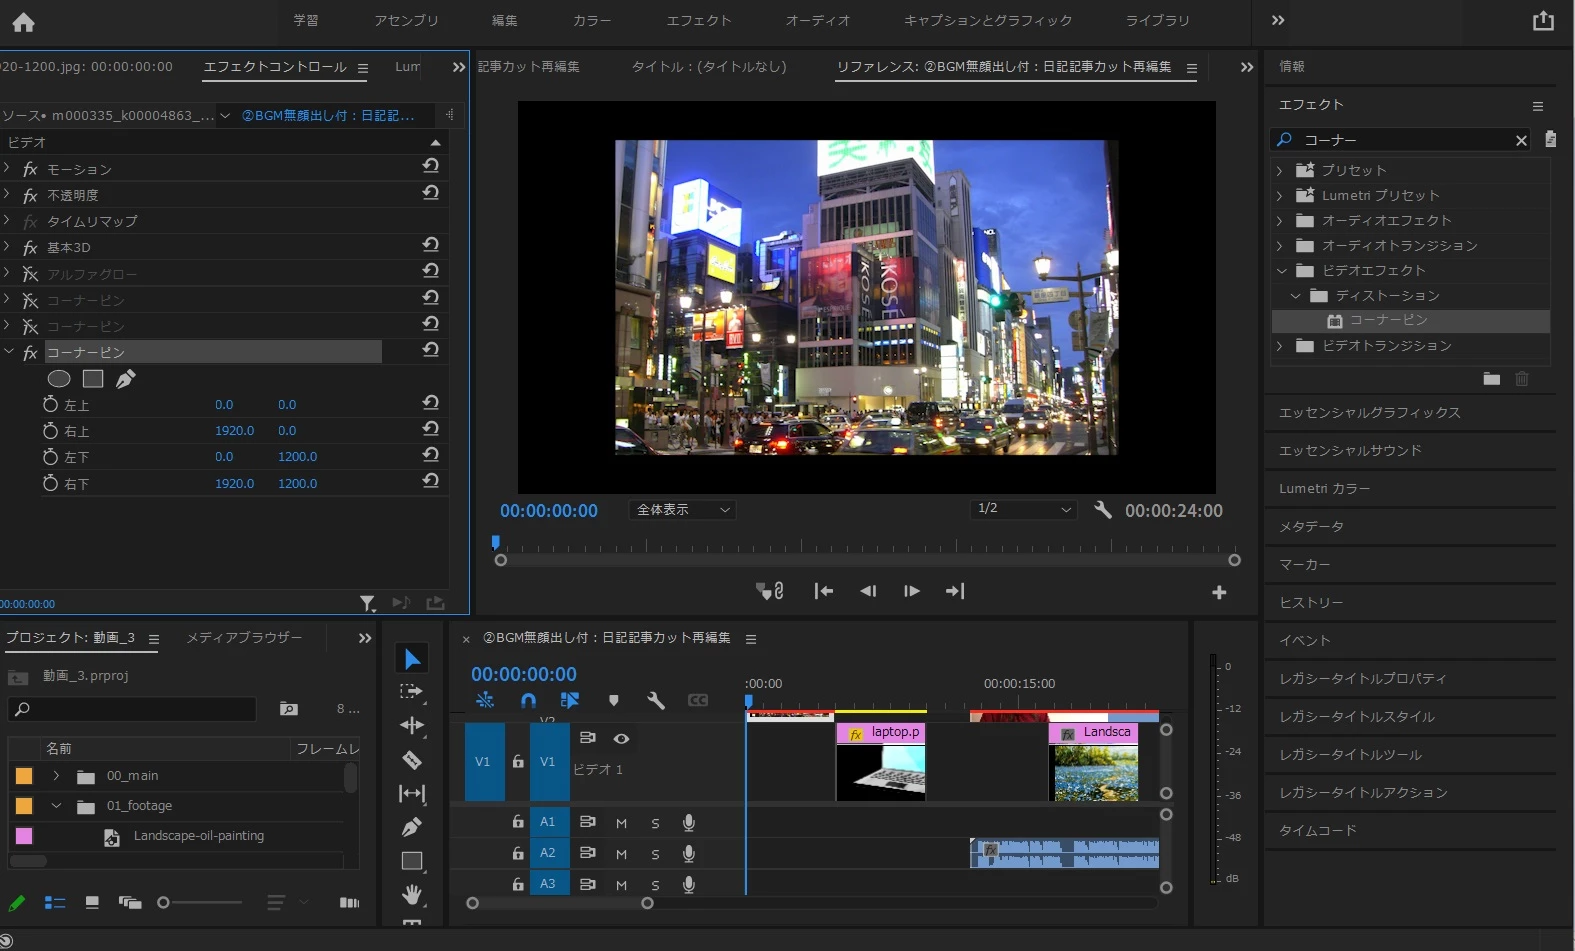Create ellipse mask under Corner Pin effect

tap(59, 379)
